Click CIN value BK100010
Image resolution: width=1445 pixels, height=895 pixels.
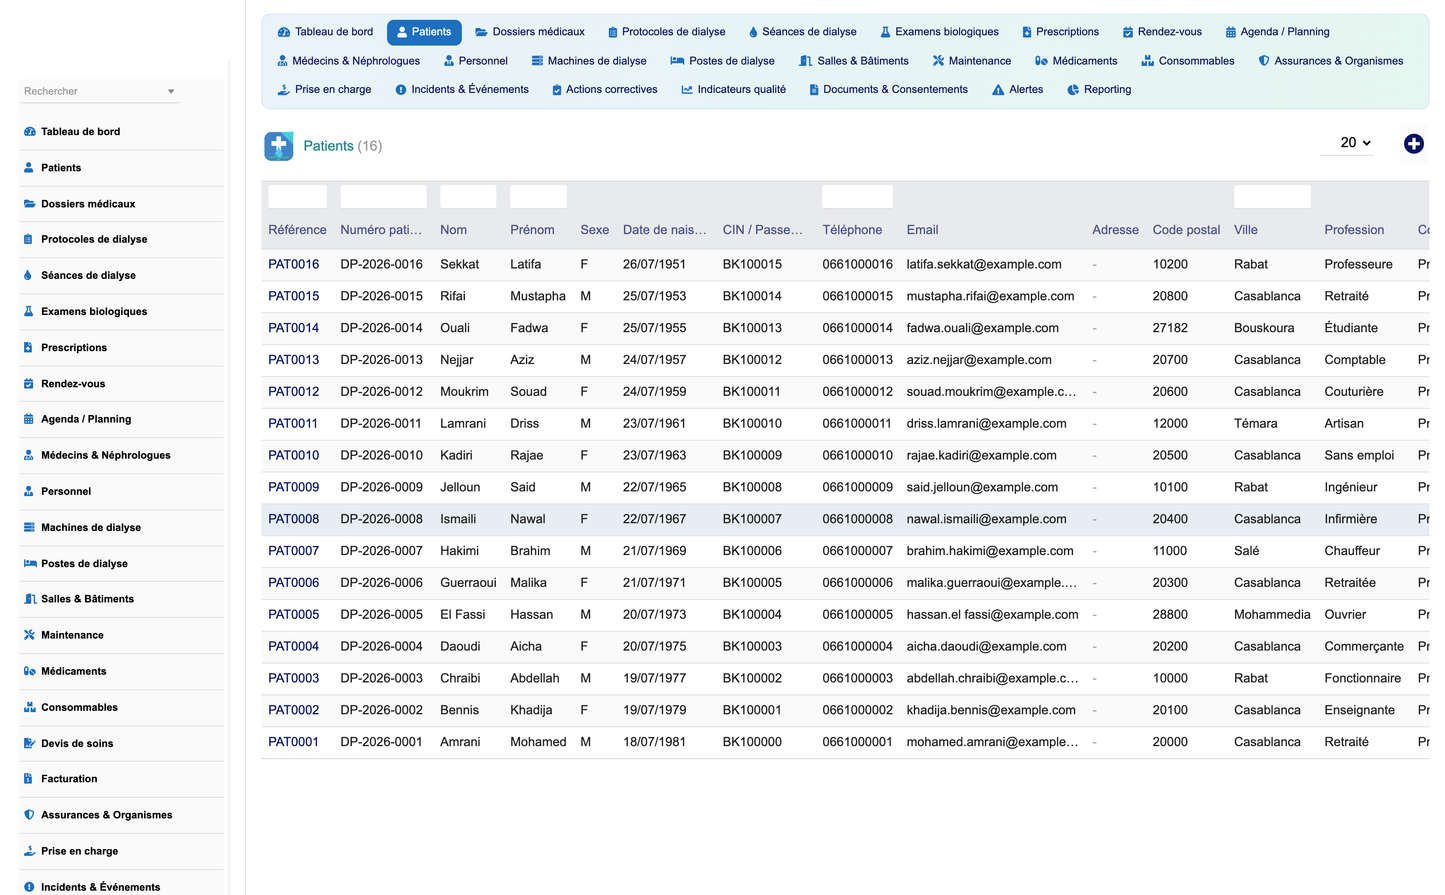click(x=752, y=424)
